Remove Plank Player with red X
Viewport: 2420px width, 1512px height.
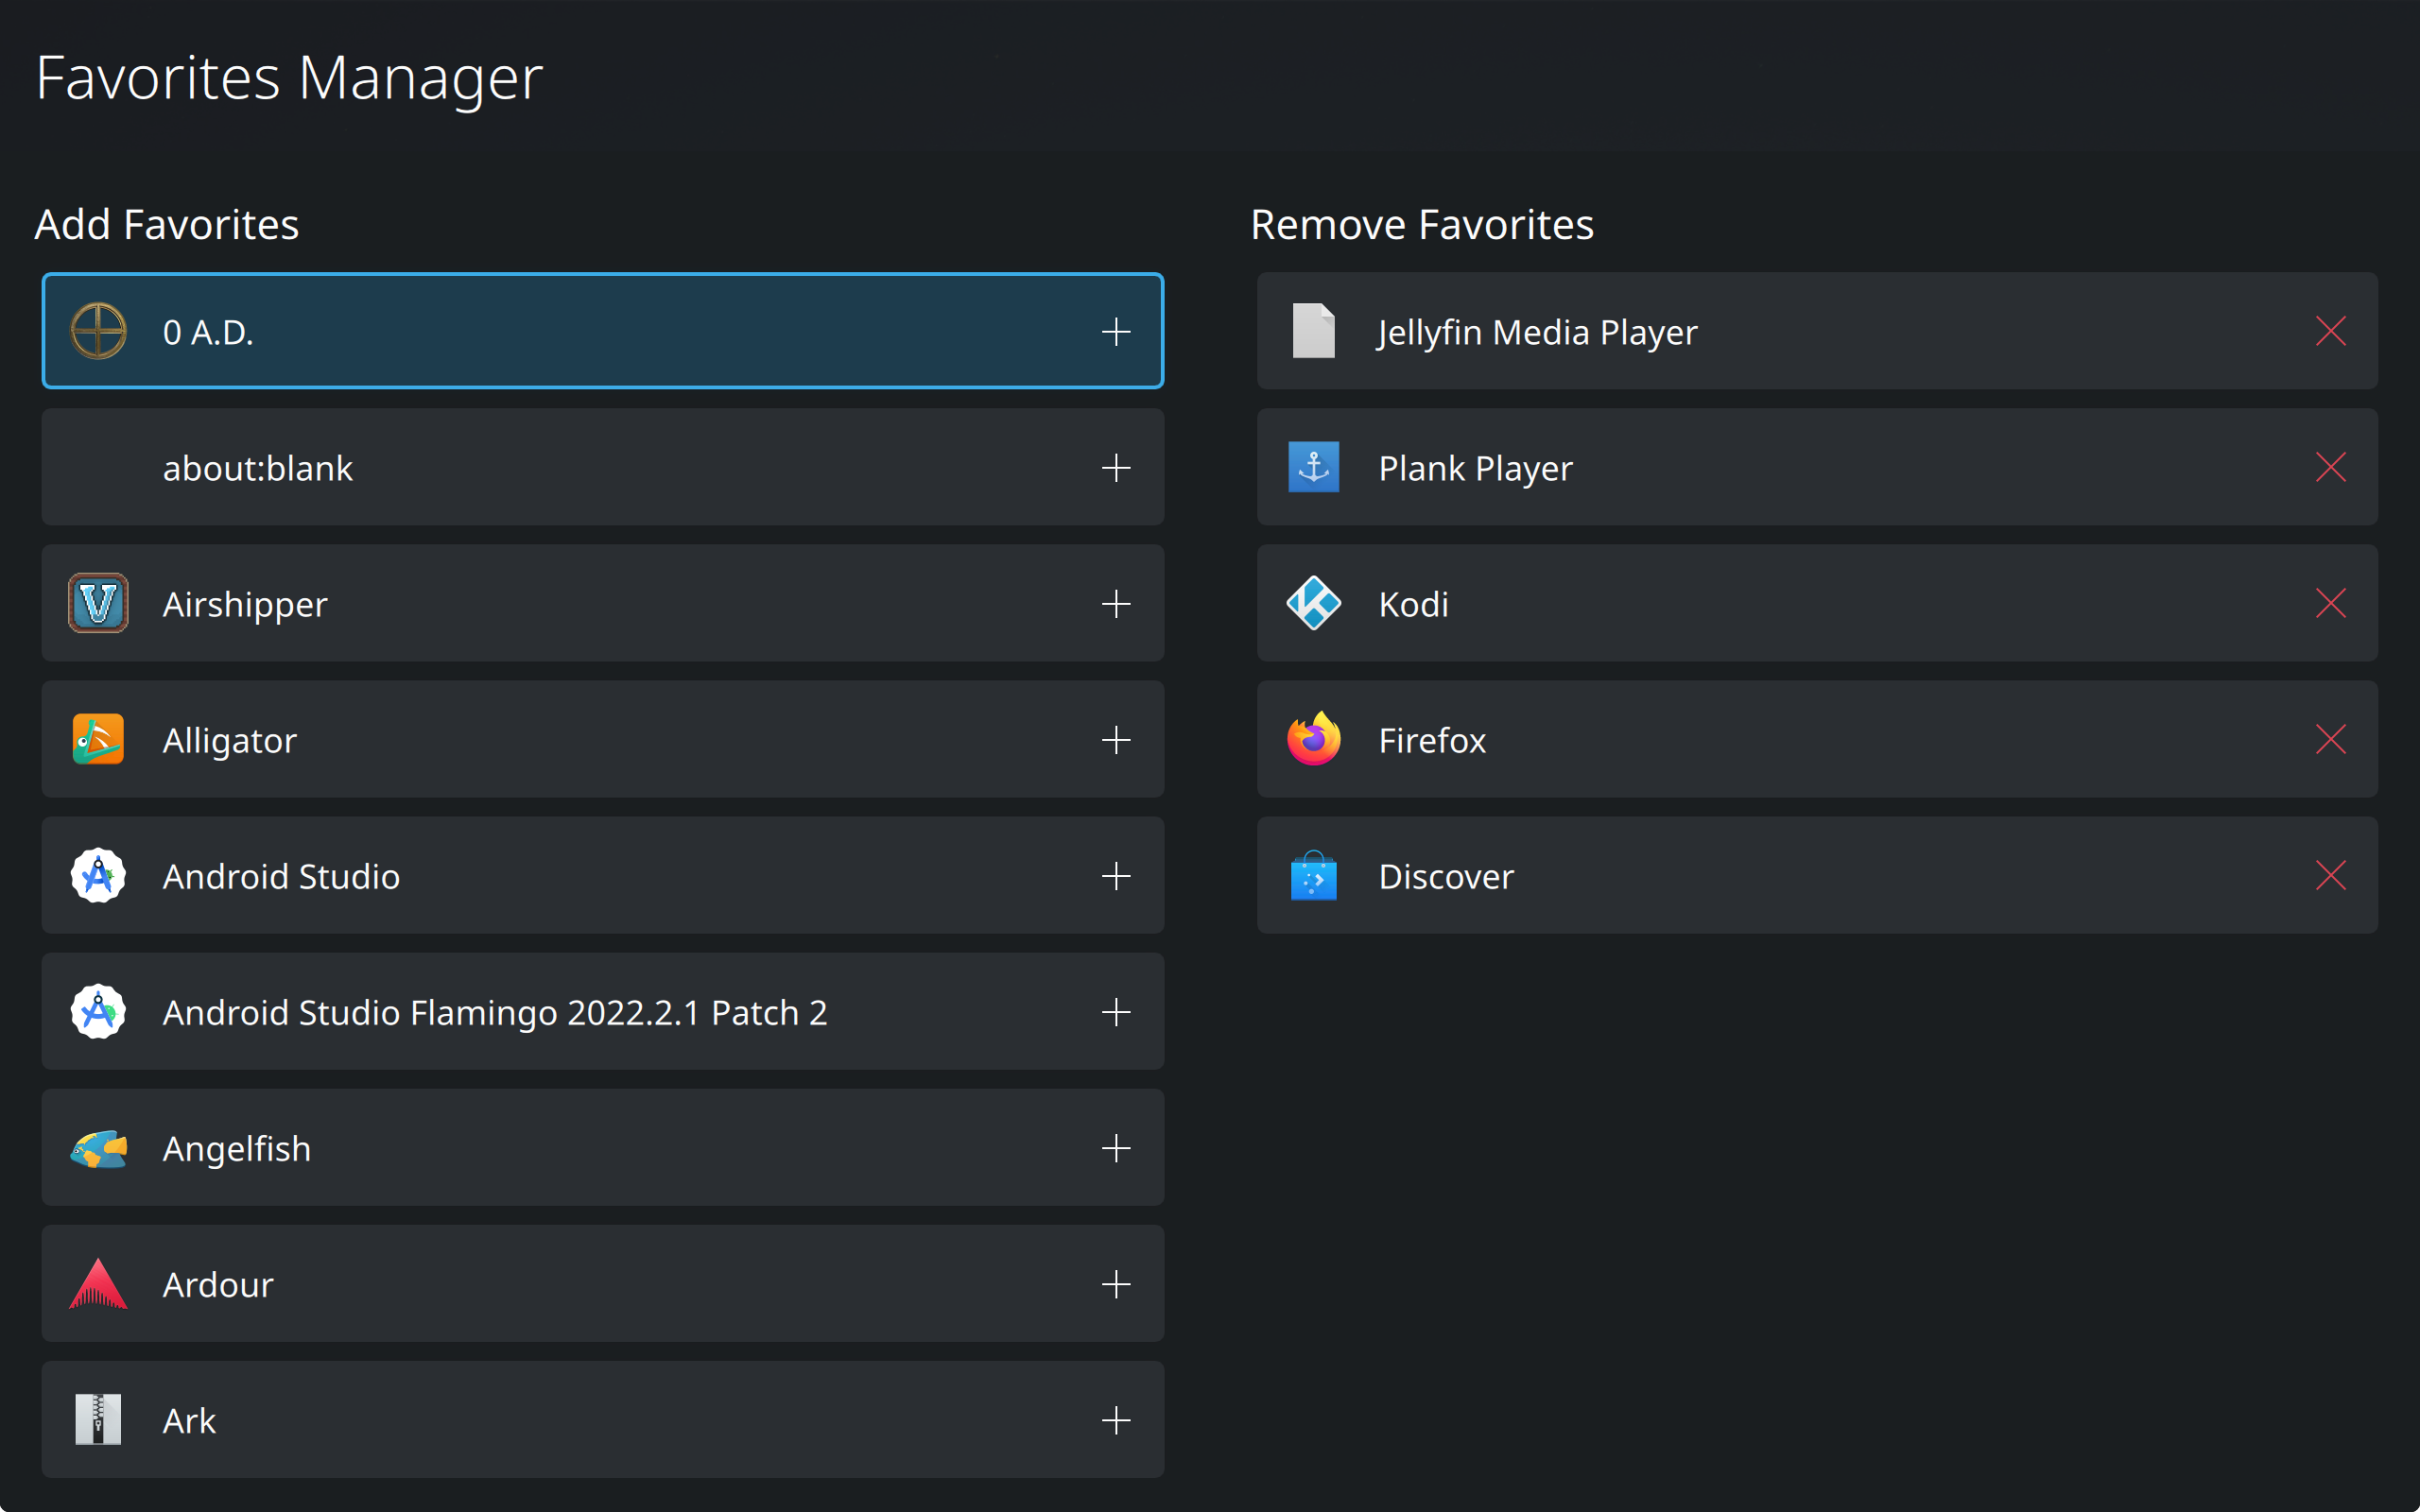[x=2331, y=467]
